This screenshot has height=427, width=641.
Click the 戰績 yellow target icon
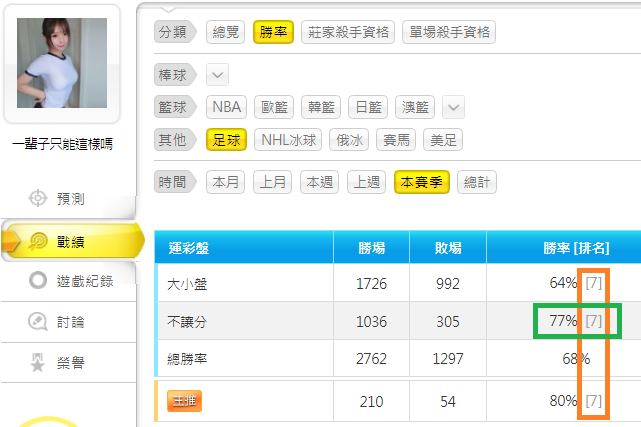pos(38,241)
